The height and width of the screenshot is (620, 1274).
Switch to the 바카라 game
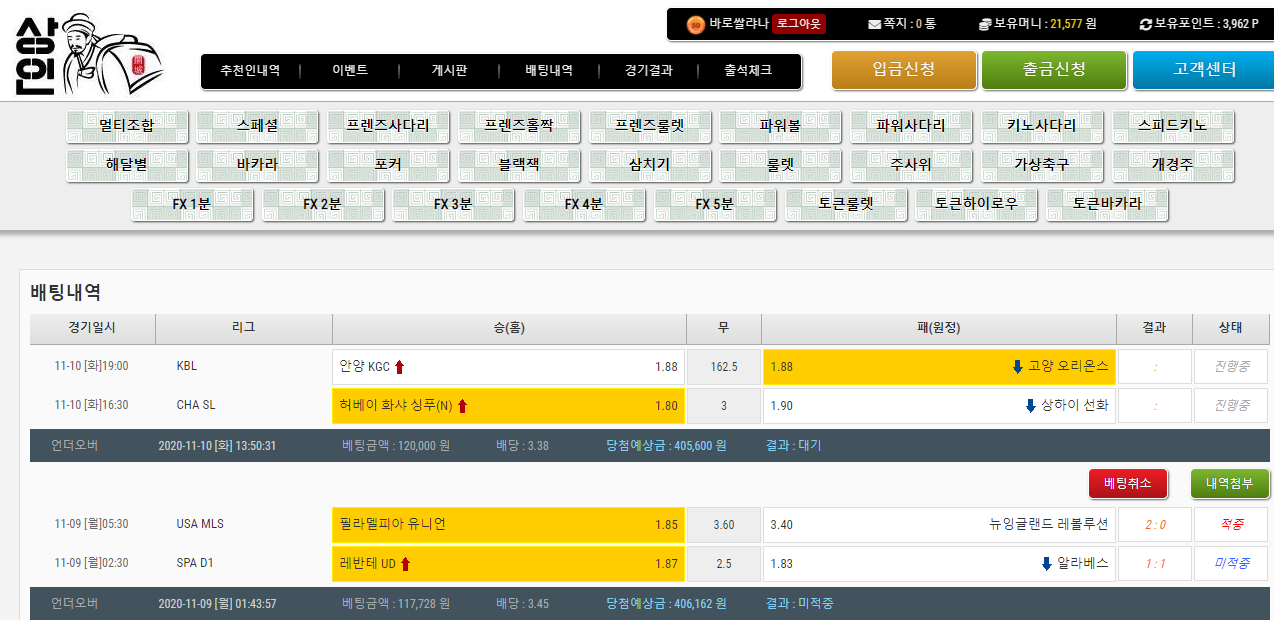(257, 165)
